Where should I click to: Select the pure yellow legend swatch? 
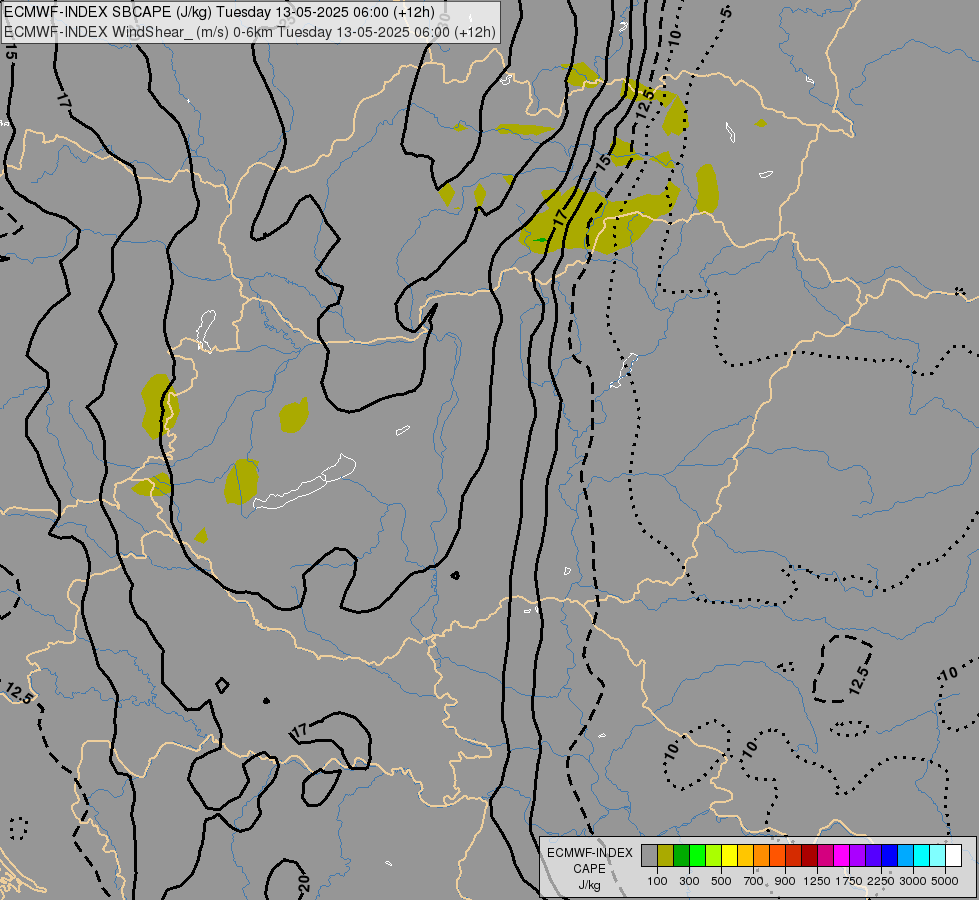coord(729,856)
